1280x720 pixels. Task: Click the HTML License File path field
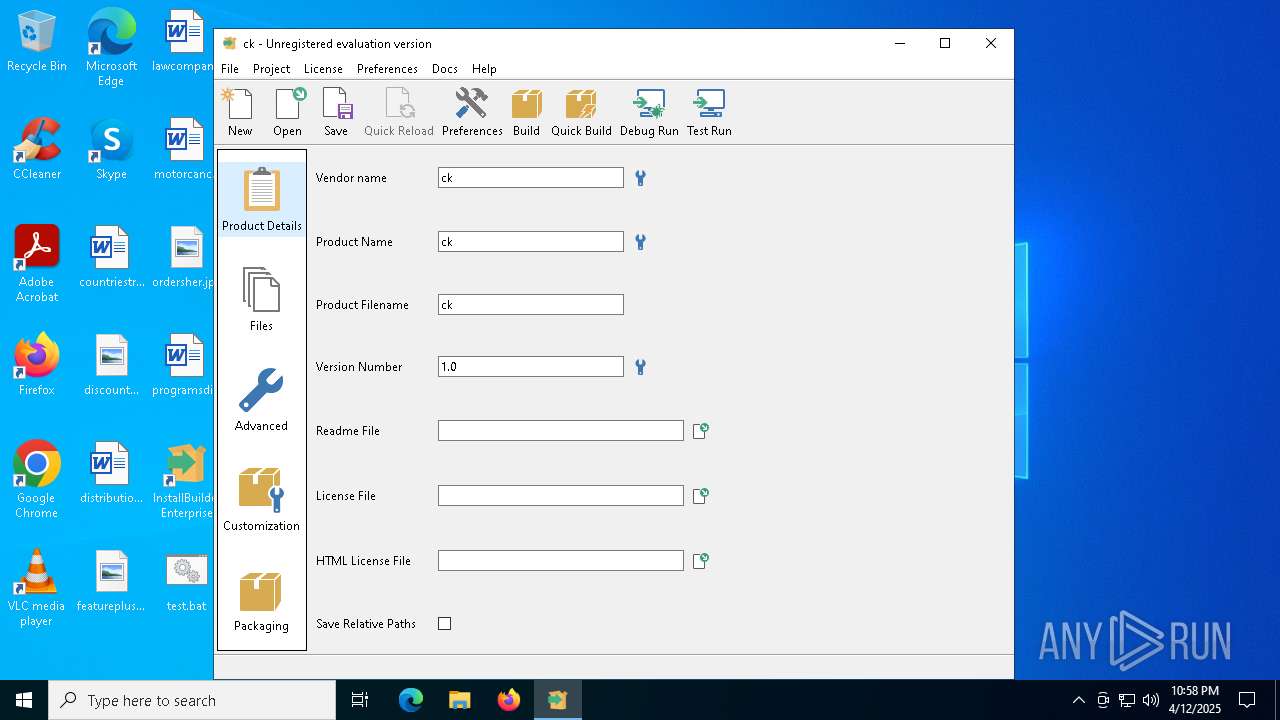561,561
